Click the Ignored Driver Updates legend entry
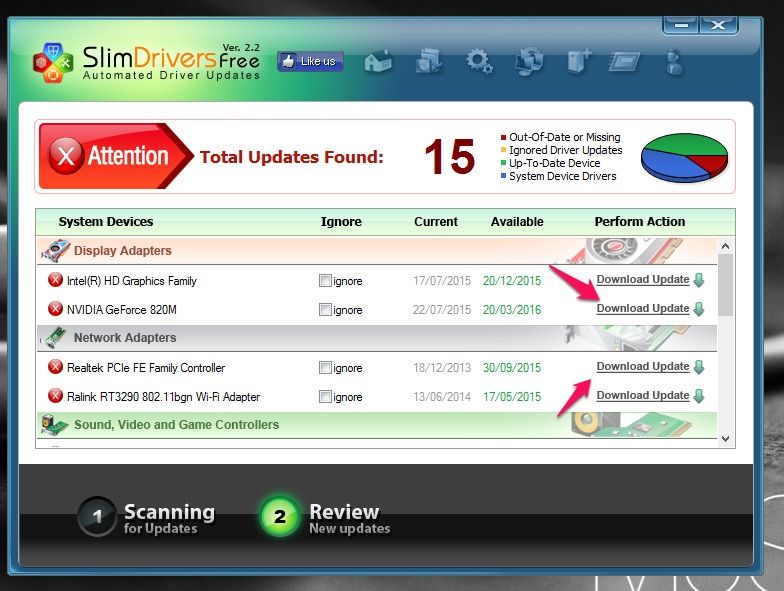This screenshot has height=591, width=784. click(x=562, y=150)
